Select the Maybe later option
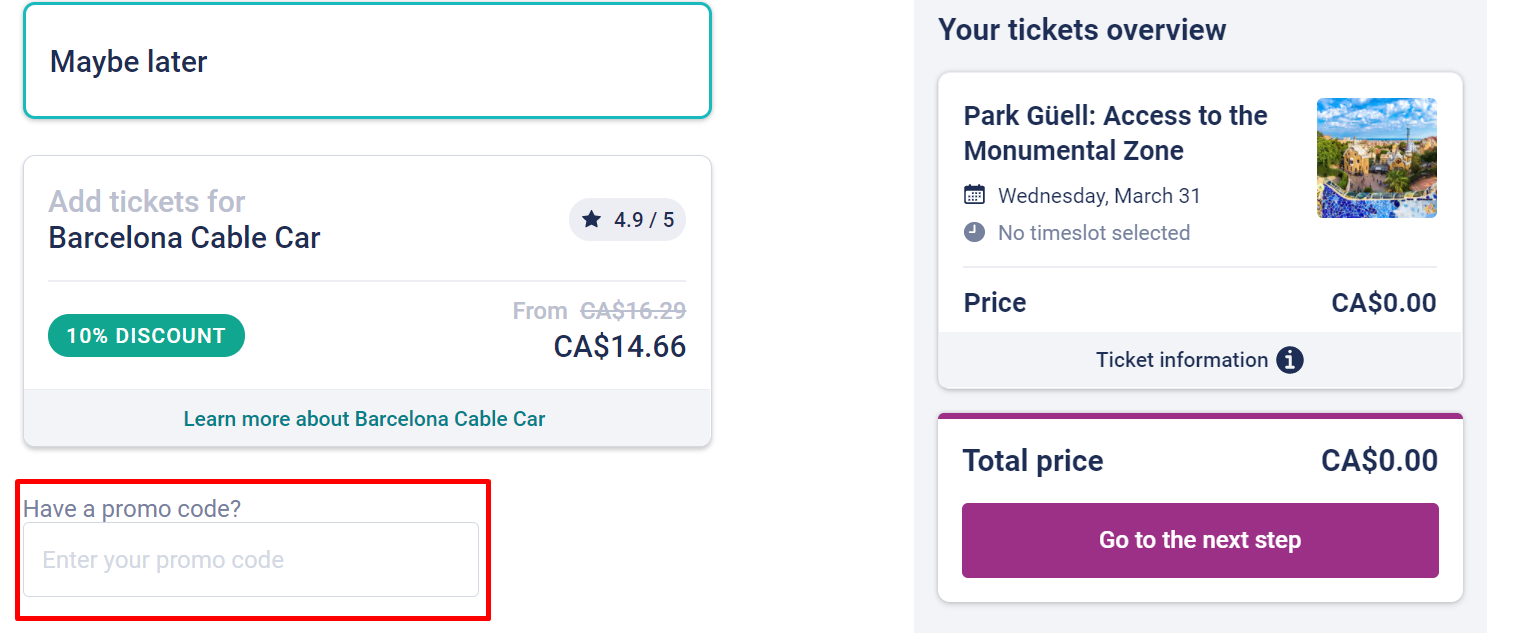Viewport: 1518px width, 642px height. 367,61
